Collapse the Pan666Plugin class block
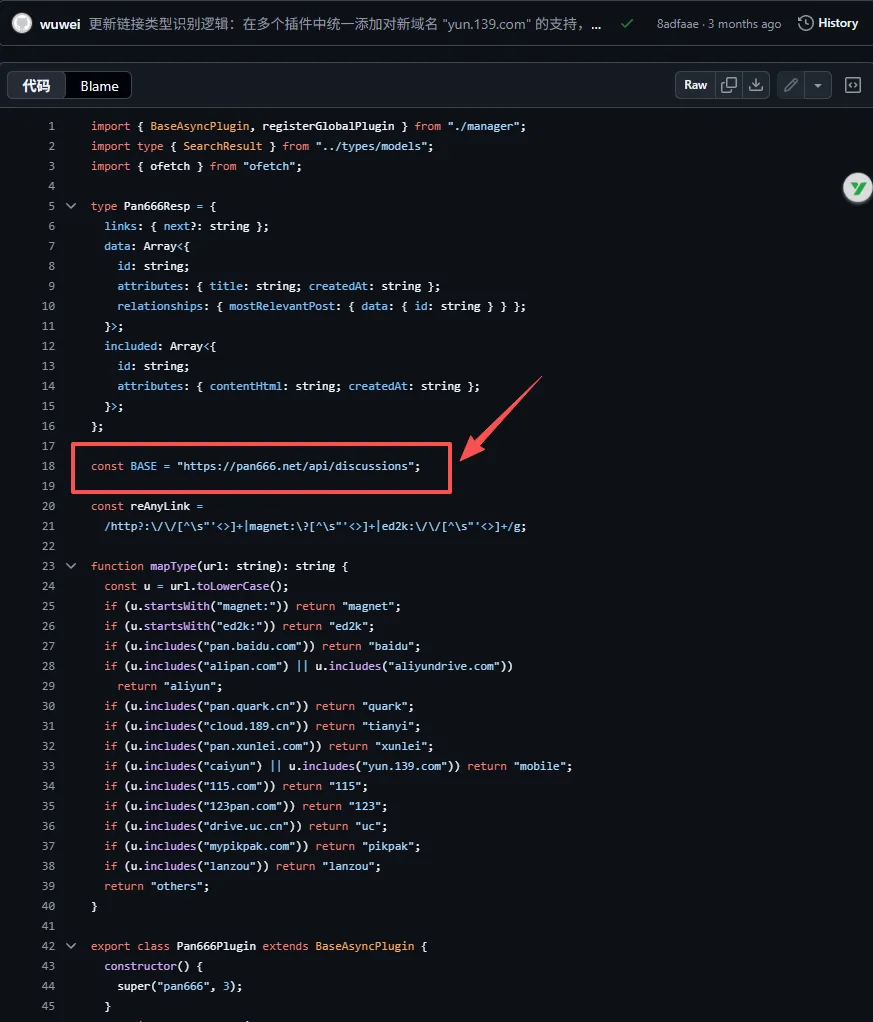The image size is (873, 1022). [x=71, y=946]
